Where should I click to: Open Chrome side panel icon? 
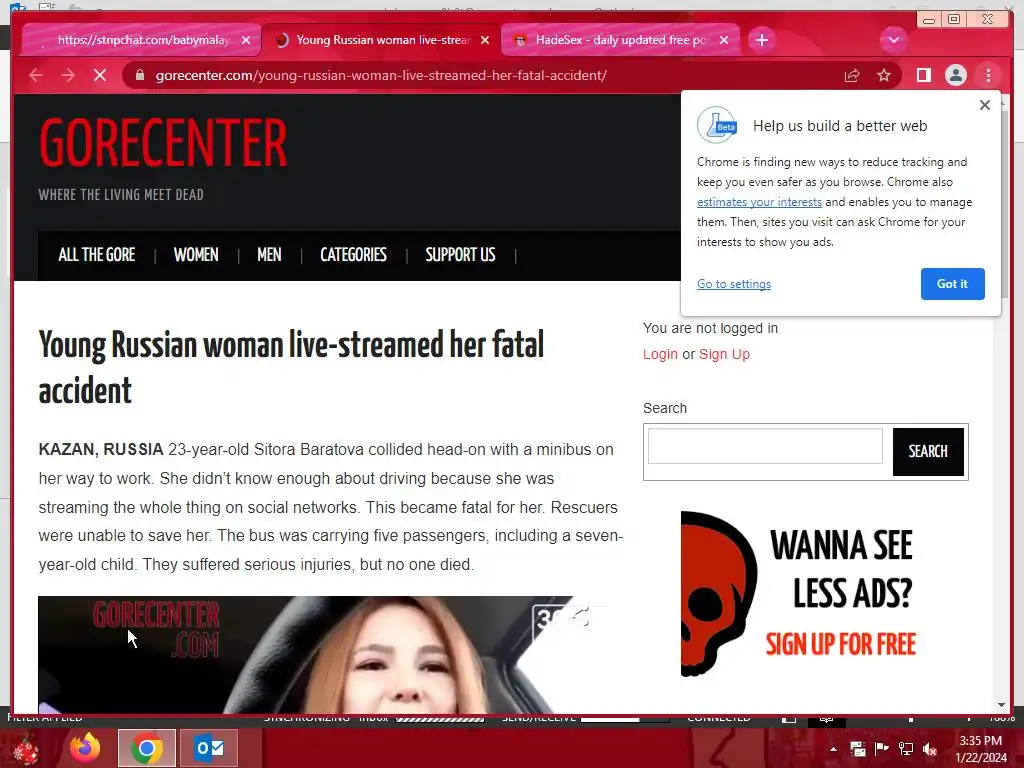(x=923, y=76)
